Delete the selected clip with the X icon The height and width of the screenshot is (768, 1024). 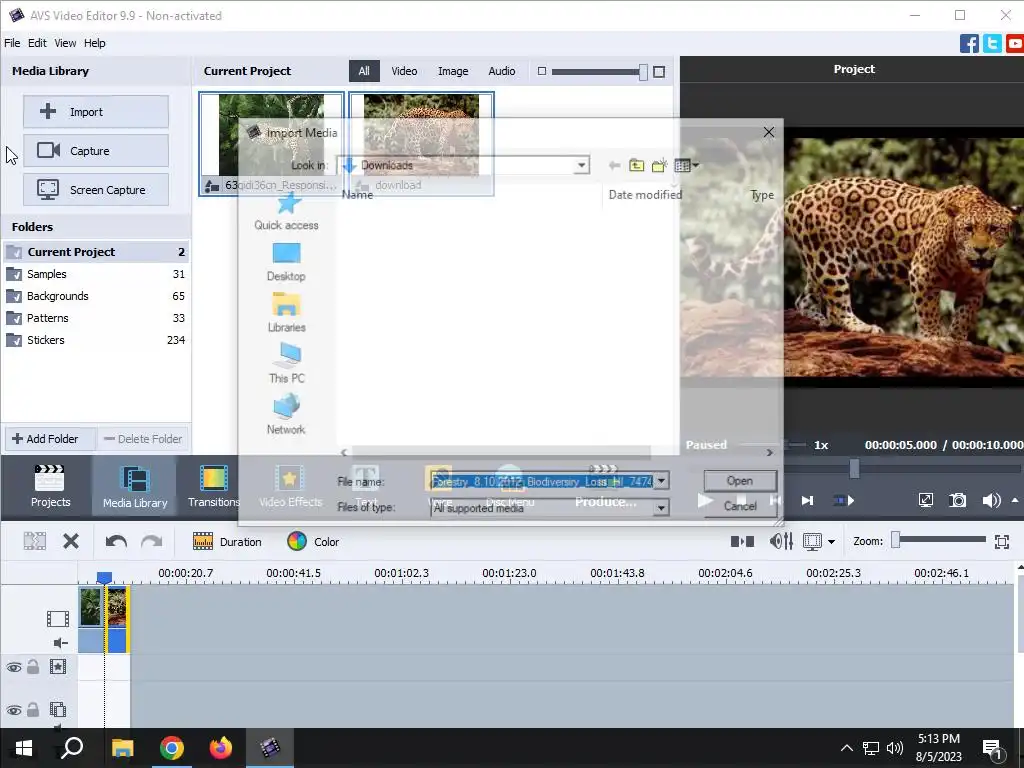click(71, 541)
